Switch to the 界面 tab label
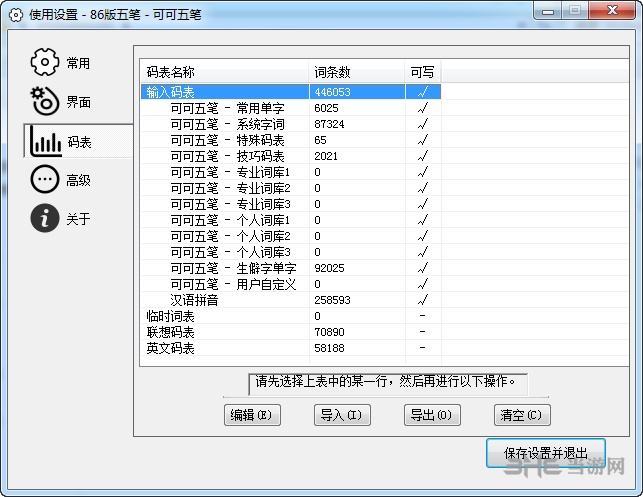 [x=78, y=102]
